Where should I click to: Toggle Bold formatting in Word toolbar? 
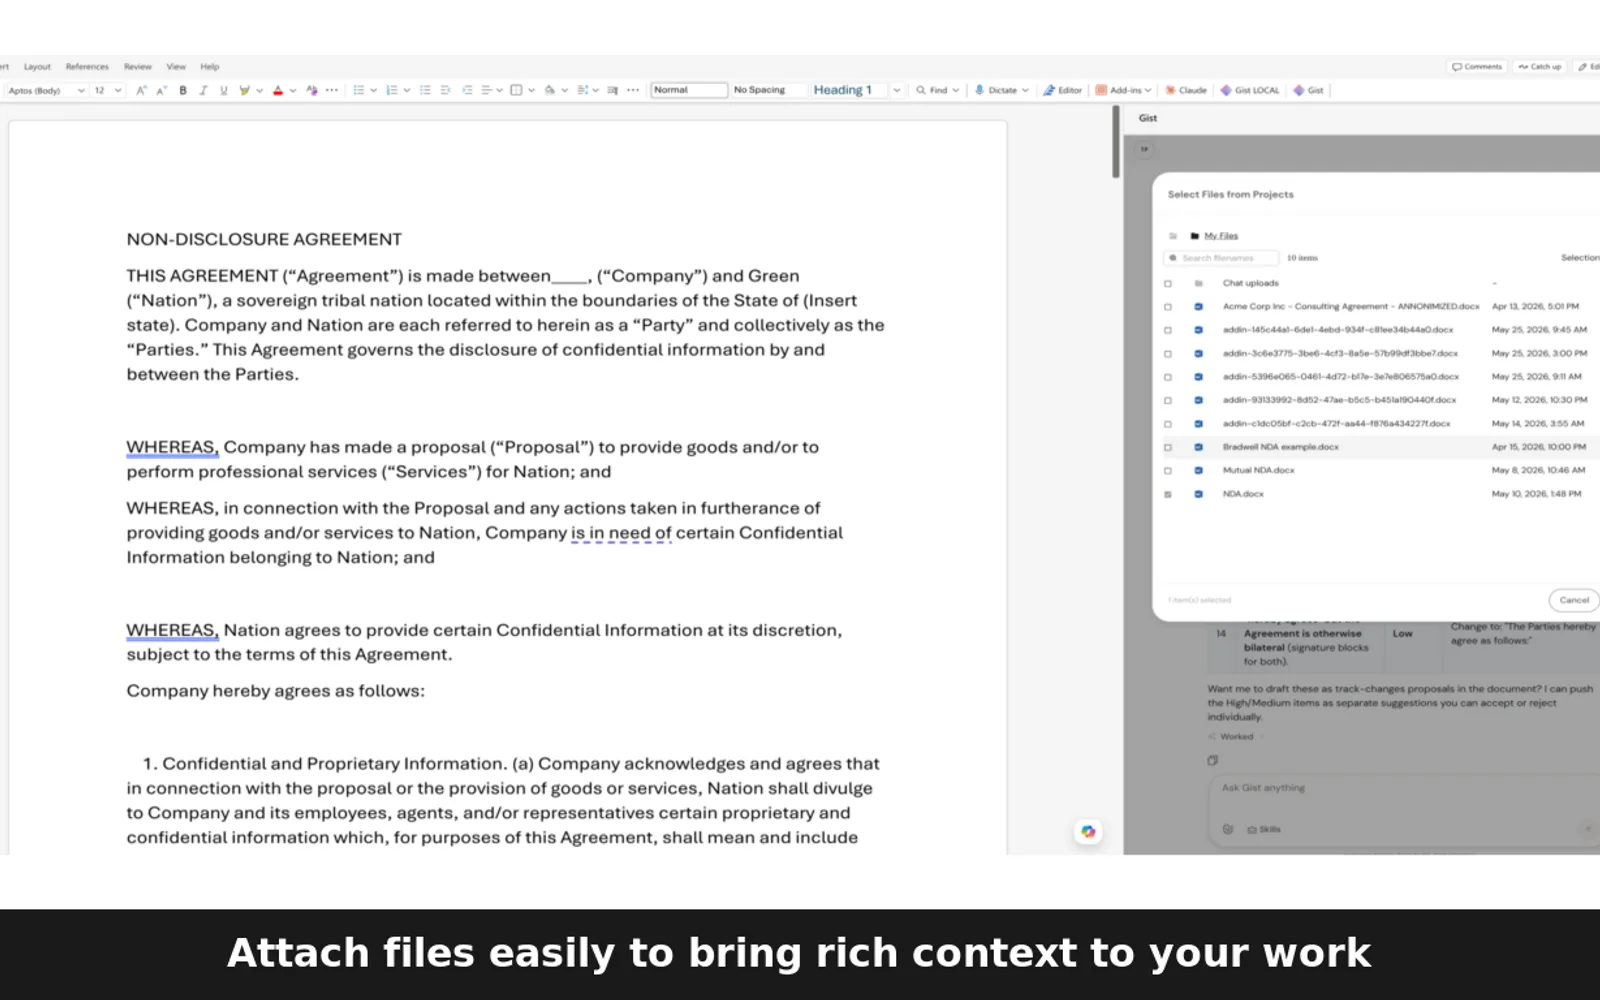point(183,90)
